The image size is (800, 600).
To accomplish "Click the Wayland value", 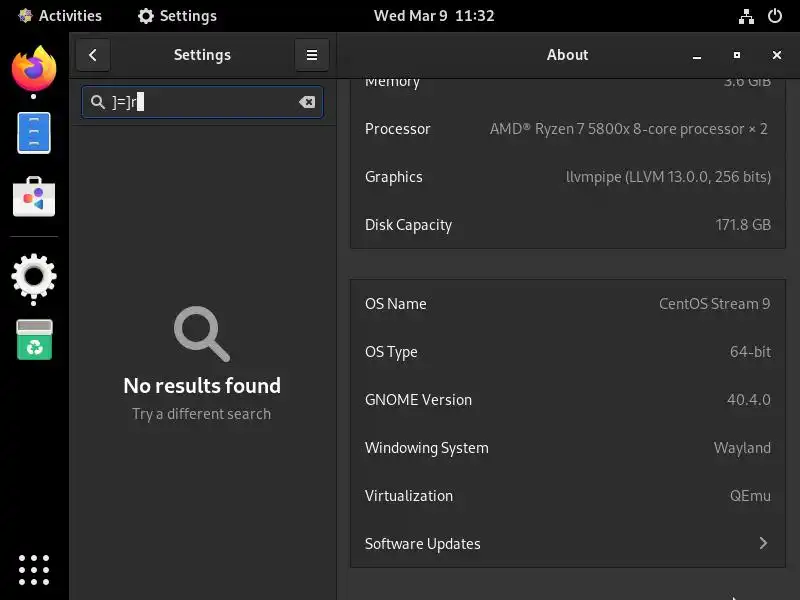I will click(742, 448).
